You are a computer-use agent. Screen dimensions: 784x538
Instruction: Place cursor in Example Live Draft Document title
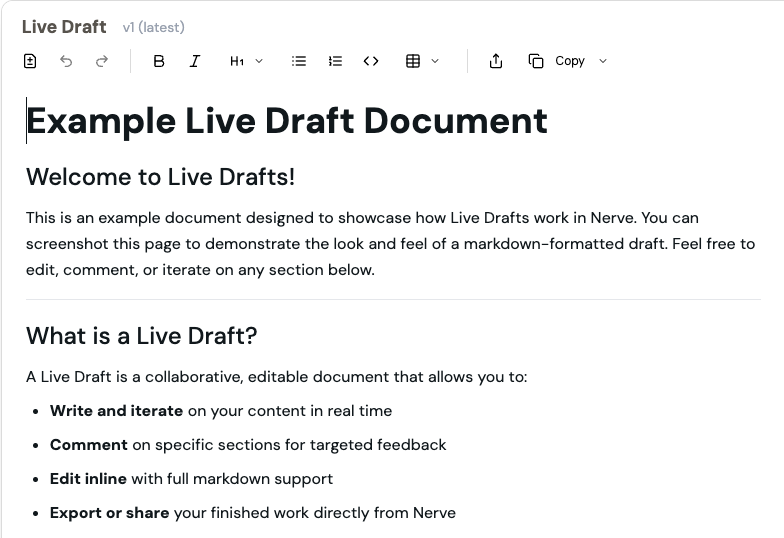287,121
